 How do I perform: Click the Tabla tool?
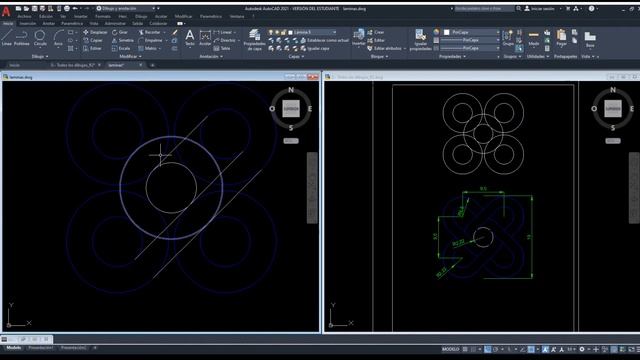tap(222, 49)
